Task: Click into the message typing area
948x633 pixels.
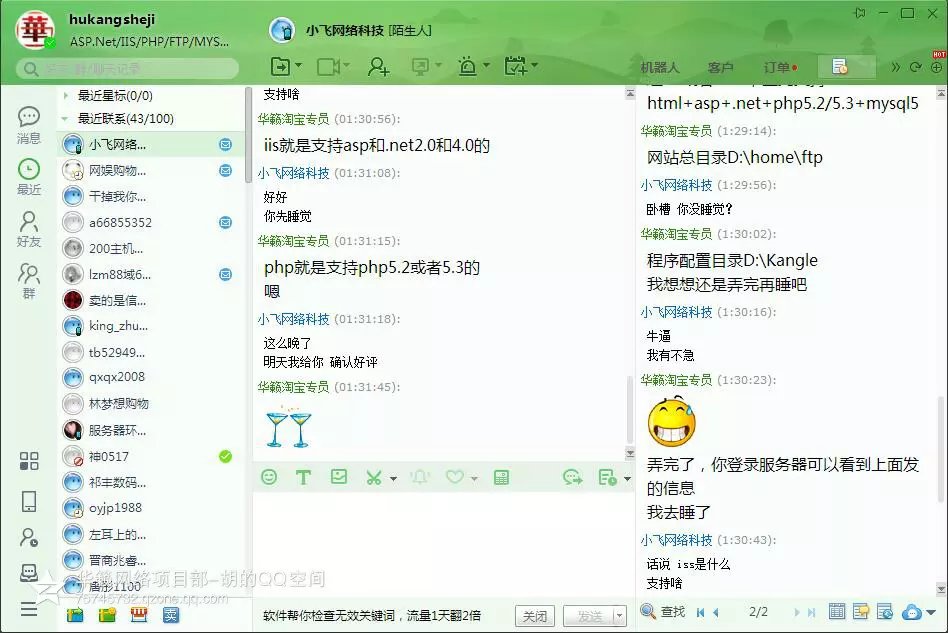Action: [443, 544]
